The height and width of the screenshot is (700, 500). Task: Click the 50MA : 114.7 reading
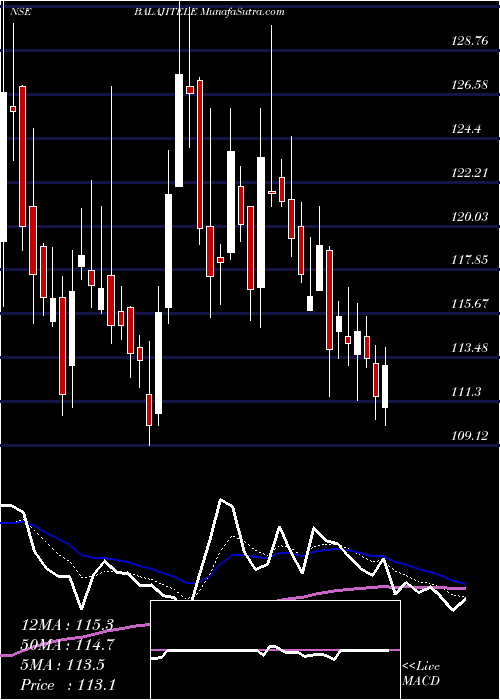(x=67, y=646)
